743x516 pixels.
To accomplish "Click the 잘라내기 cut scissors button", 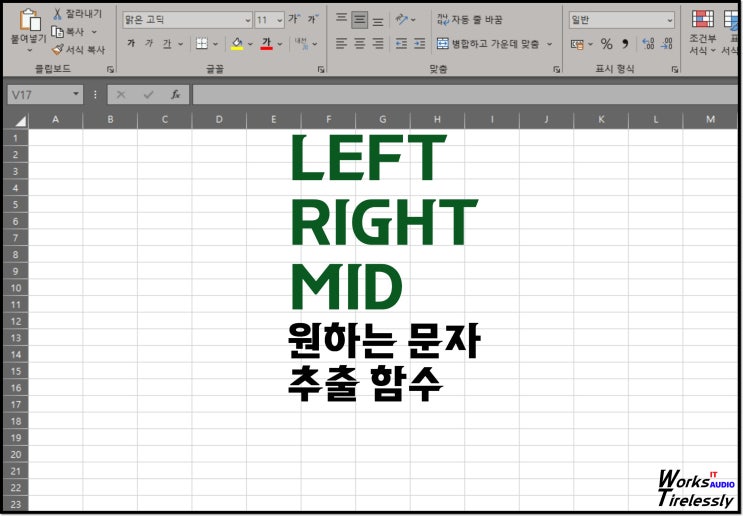I will [77, 14].
